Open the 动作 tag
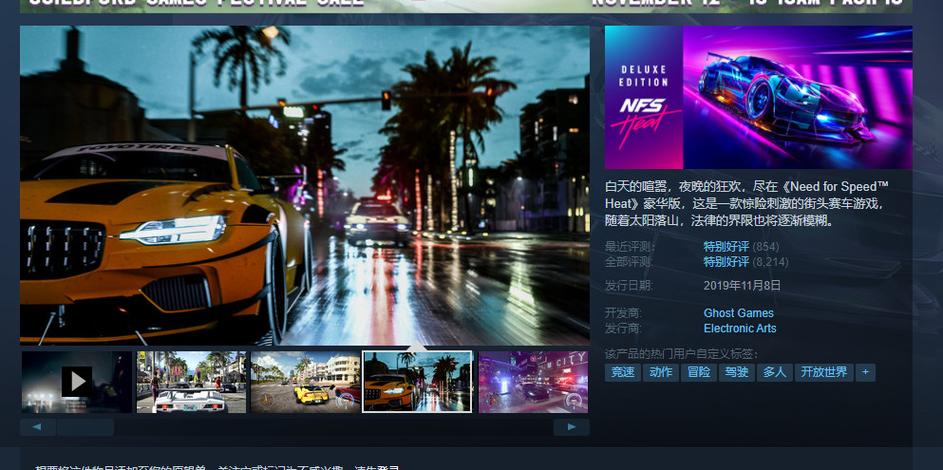Viewport: 943px width, 470px height. coord(661,372)
